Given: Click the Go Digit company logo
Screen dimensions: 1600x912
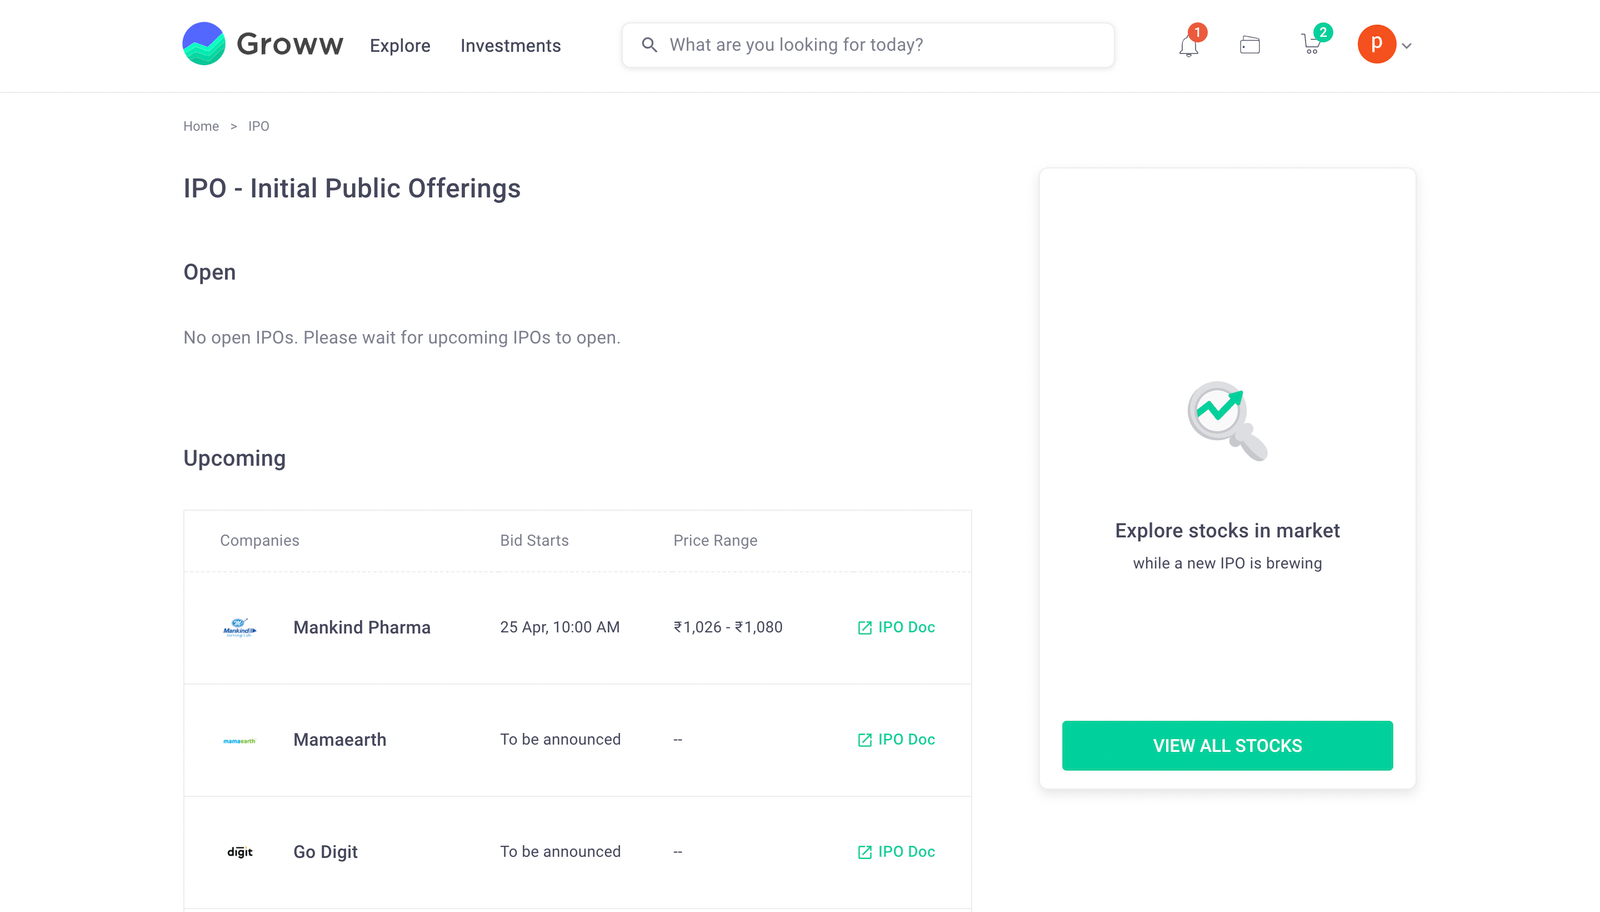Looking at the screenshot, I should coord(240,852).
